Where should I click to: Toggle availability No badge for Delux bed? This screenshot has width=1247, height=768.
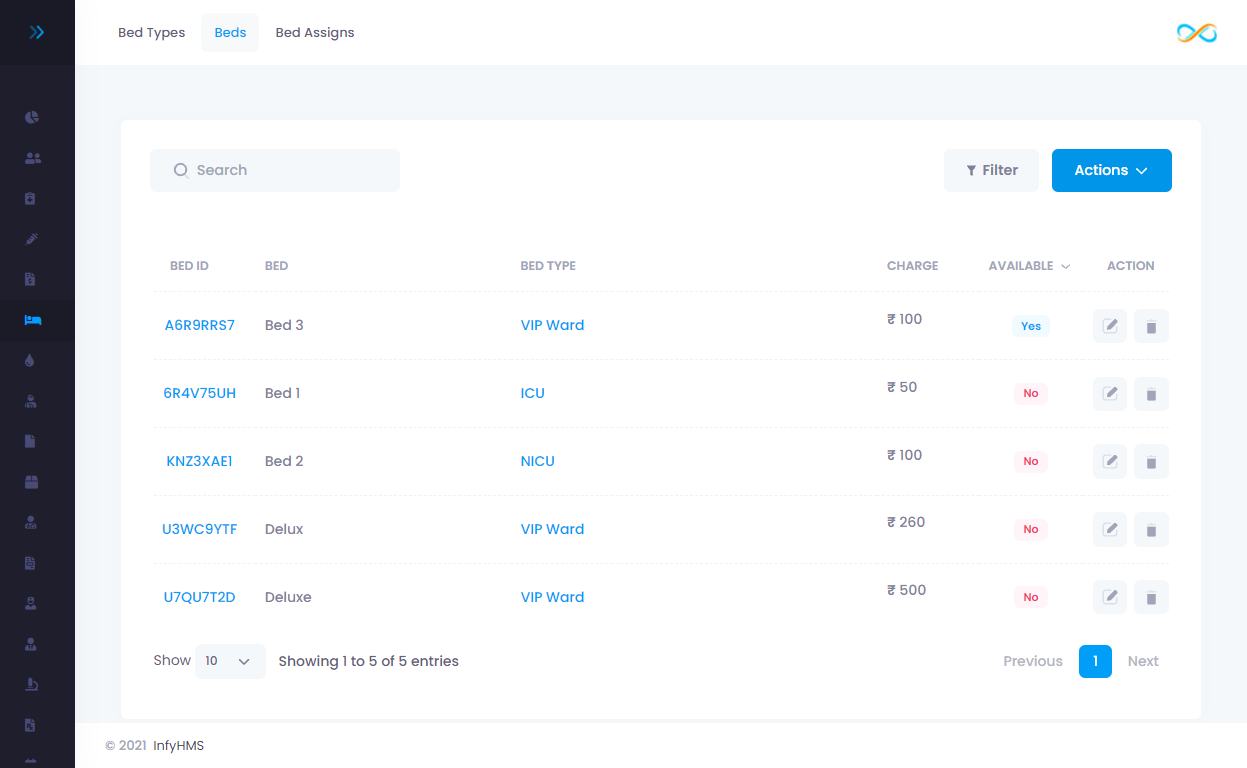pos(1030,529)
